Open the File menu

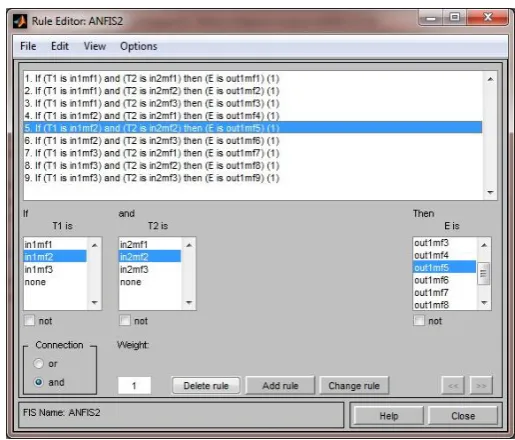coord(28,46)
